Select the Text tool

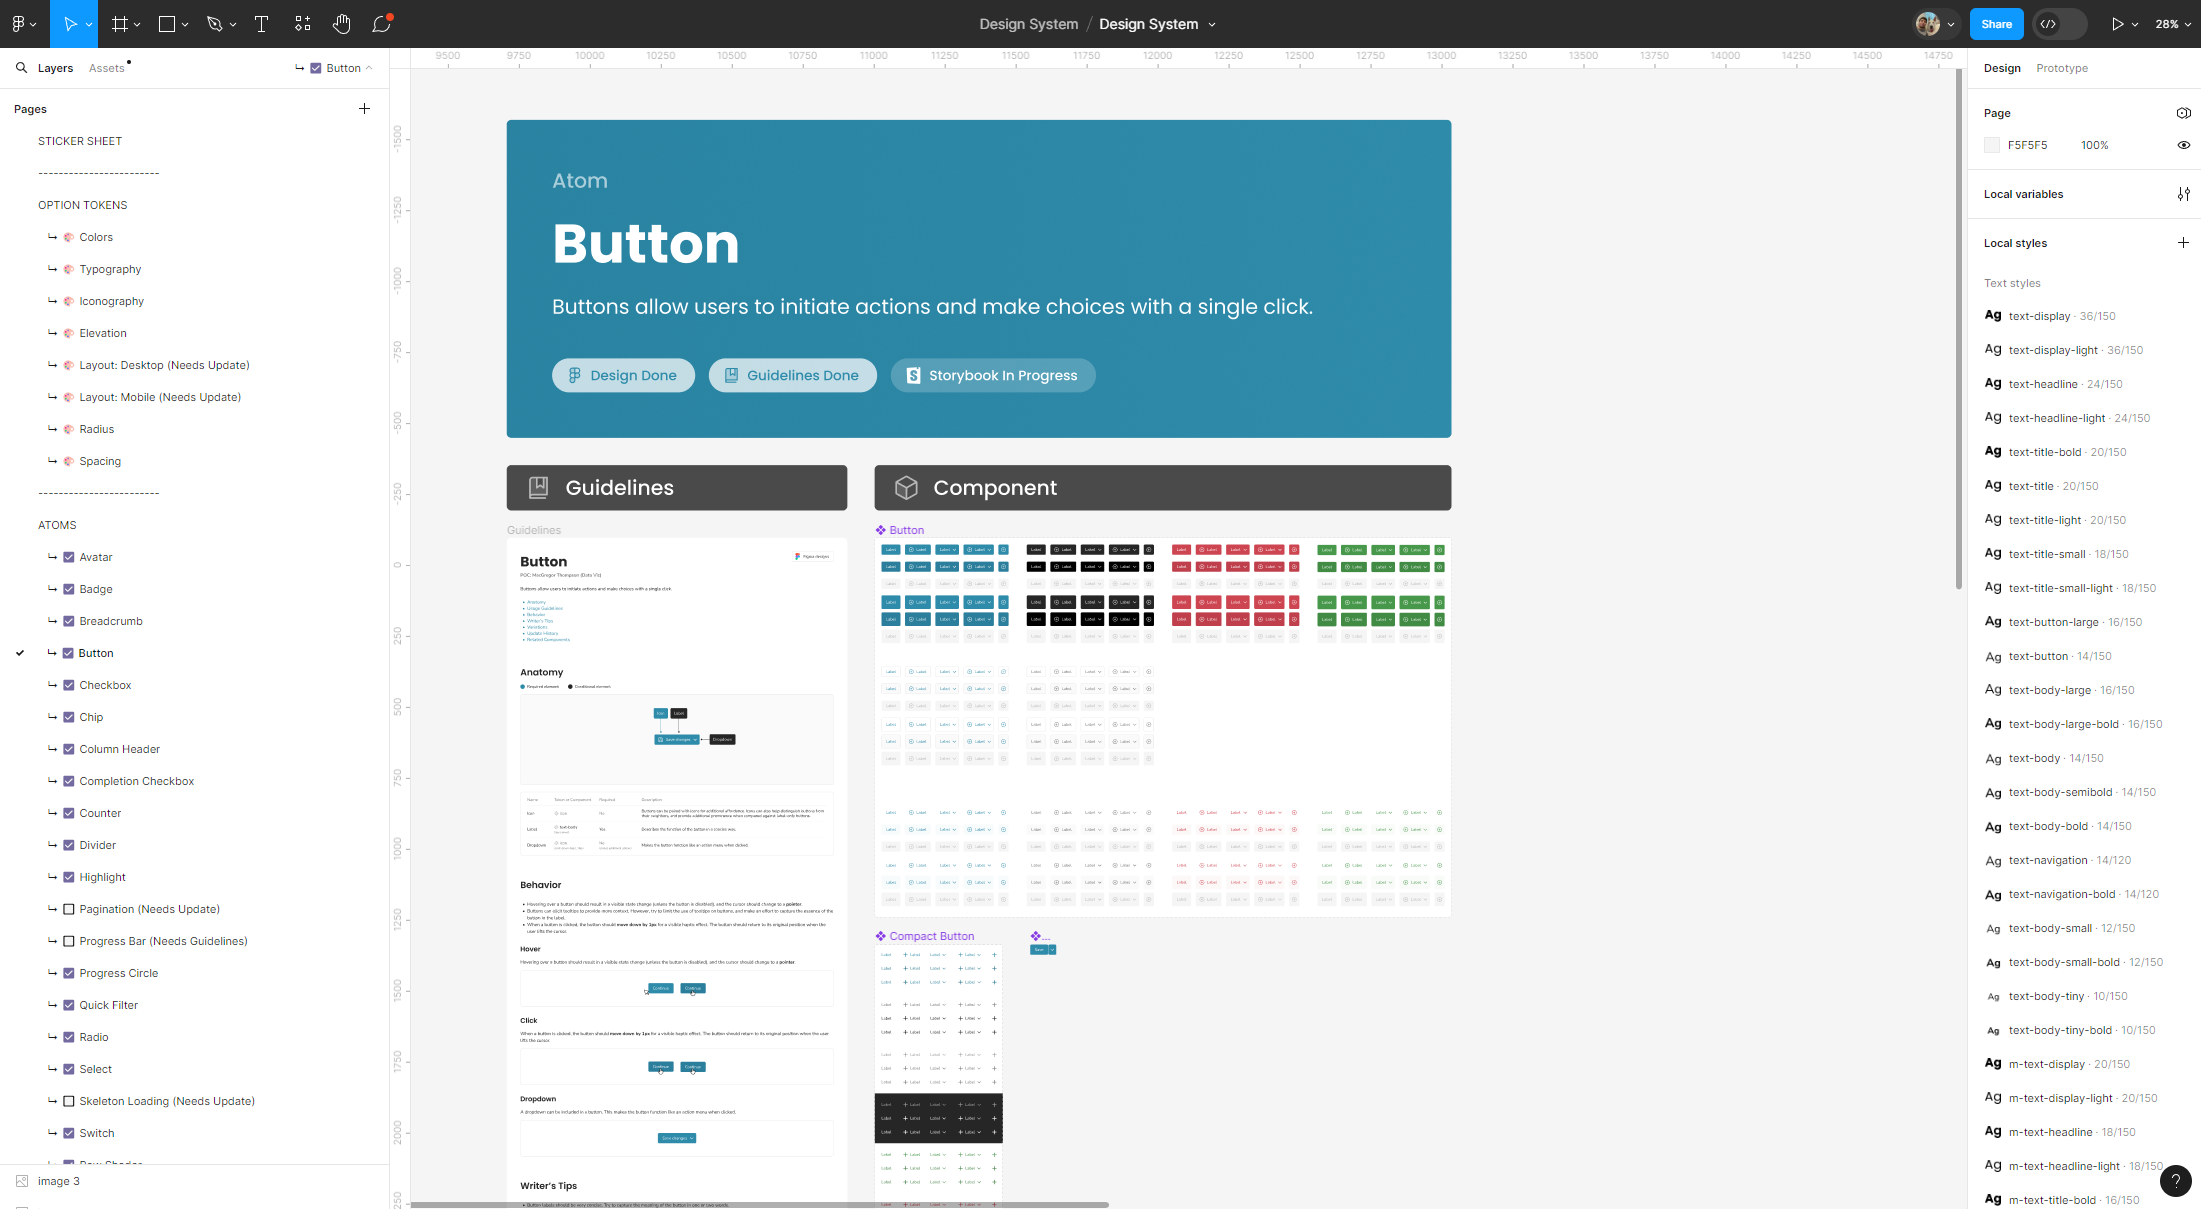coord(261,24)
